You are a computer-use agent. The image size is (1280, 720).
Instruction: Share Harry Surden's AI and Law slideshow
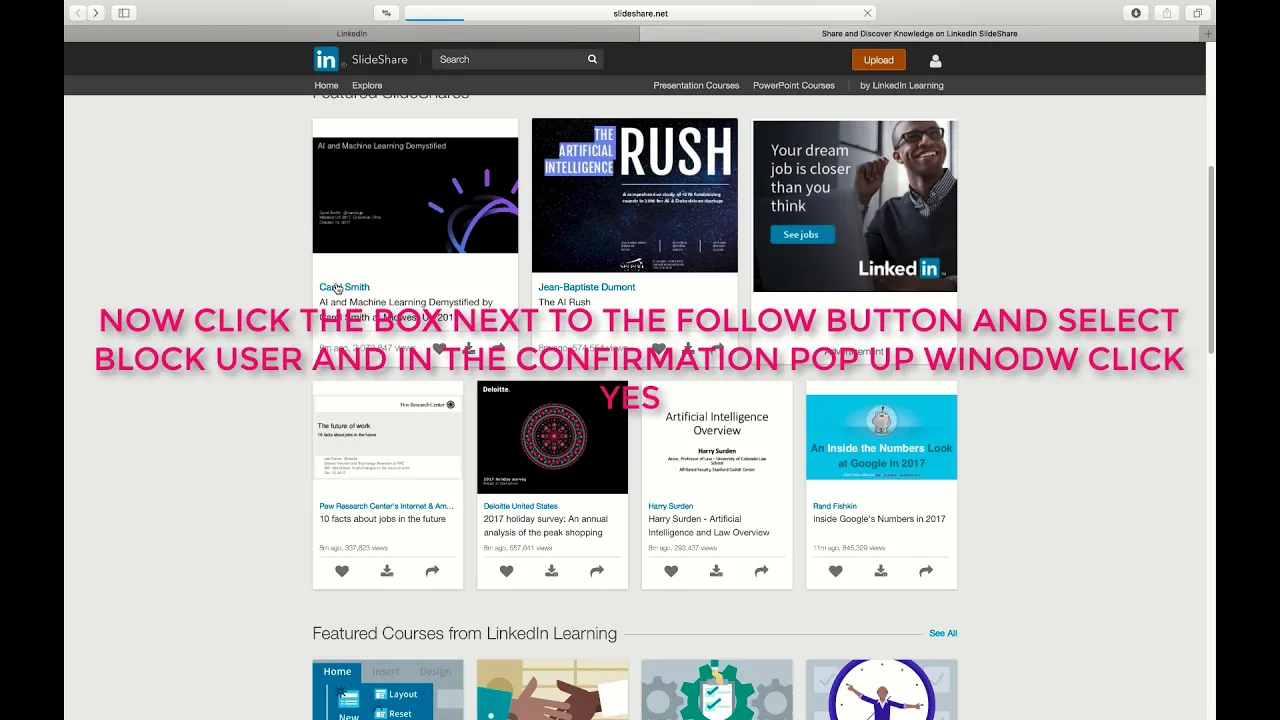click(x=761, y=571)
